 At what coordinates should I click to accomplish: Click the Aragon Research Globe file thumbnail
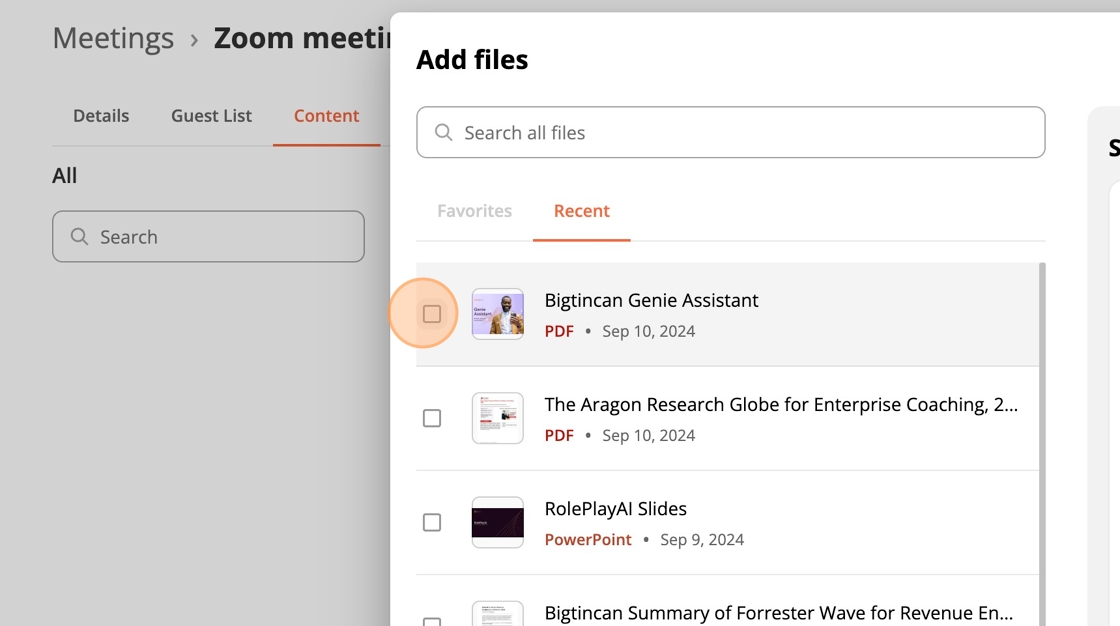497,418
